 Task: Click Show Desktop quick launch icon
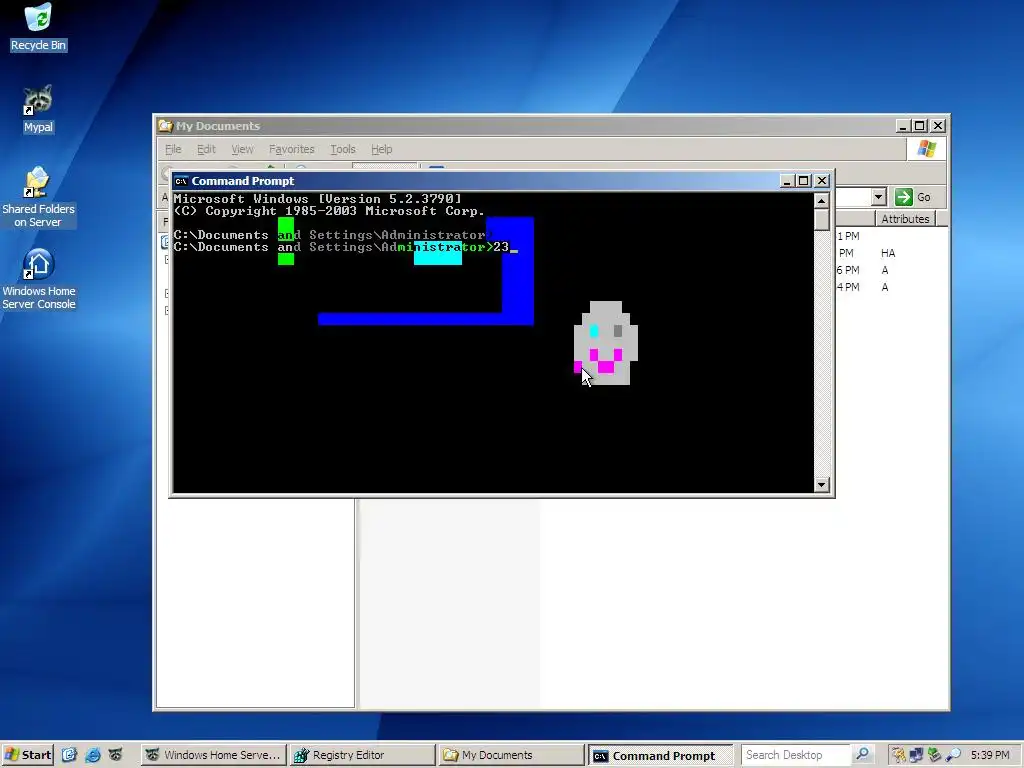pyautogui.click(x=69, y=755)
